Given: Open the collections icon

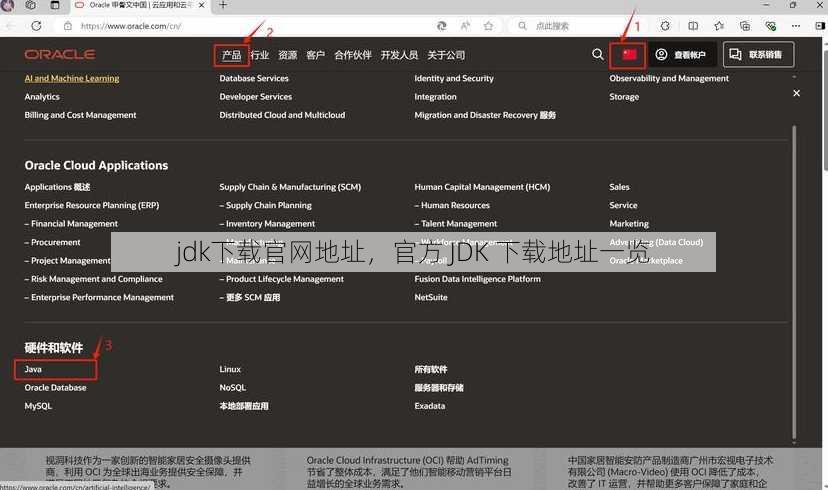Looking at the screenshot, I should coord(745,25).
